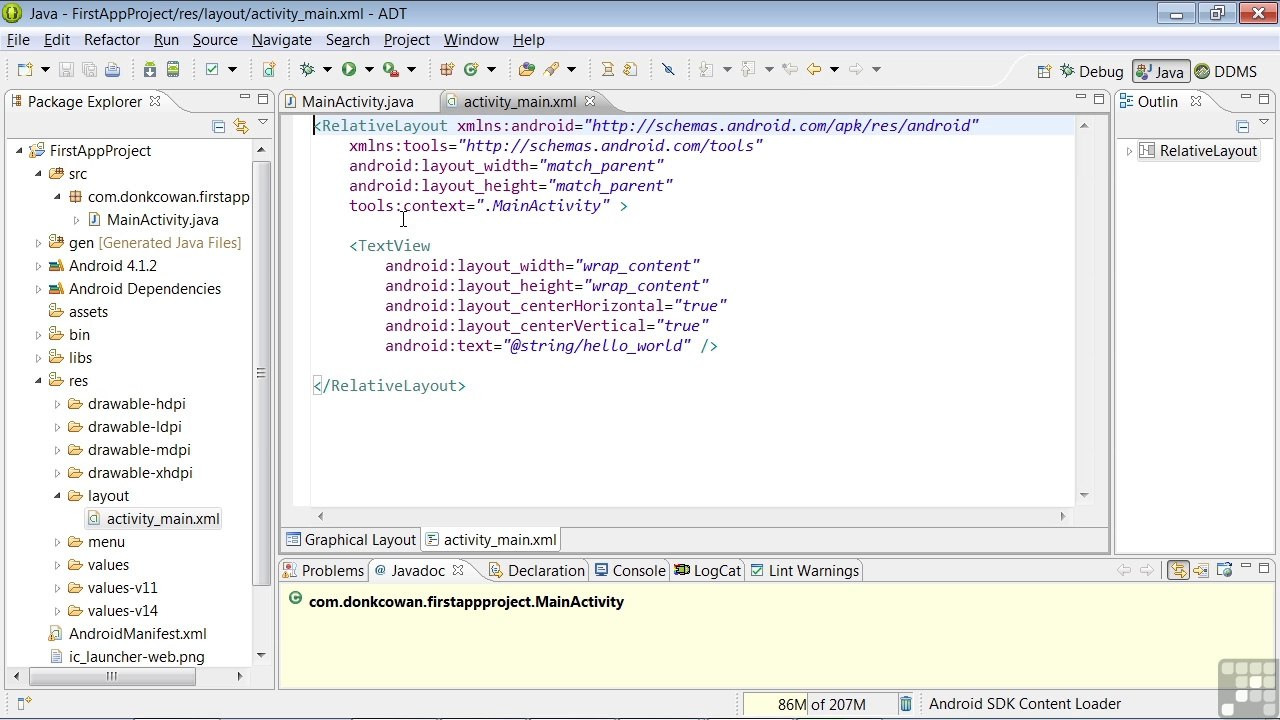Expand the gen Generated Java Files node
Screen dimensions: 1280x720
click(x=38, y=242)
